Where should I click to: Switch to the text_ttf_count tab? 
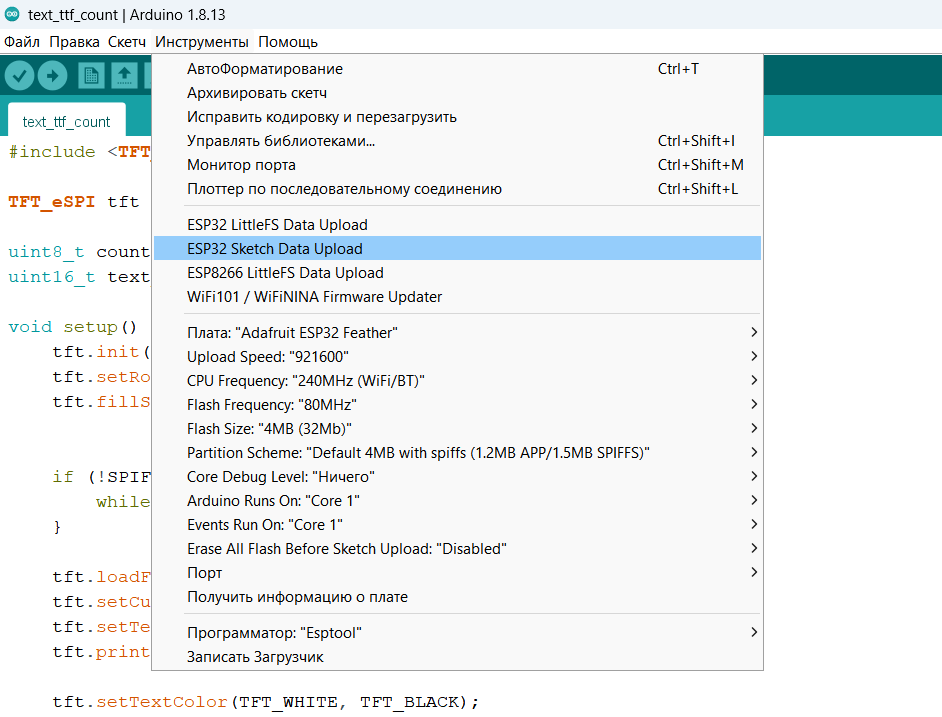pos(66,122)
